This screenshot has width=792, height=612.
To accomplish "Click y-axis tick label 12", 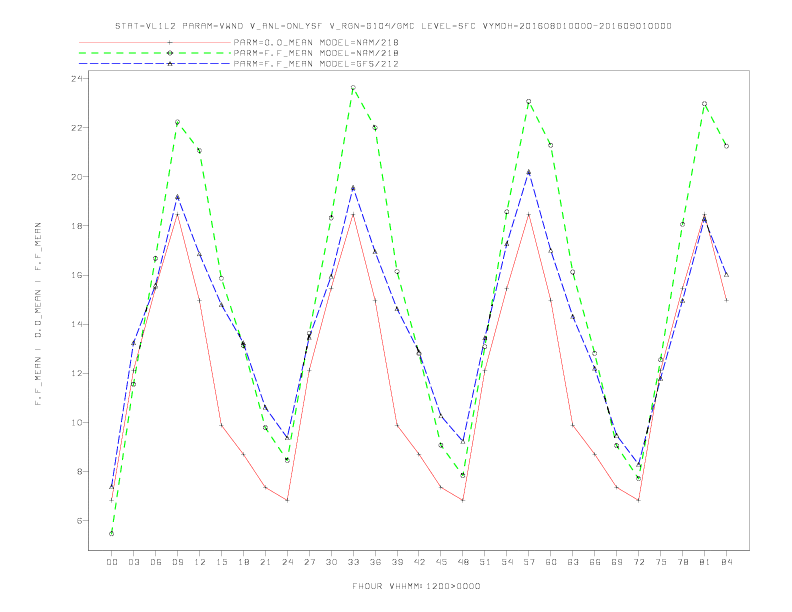I will (x=76, y=374).
